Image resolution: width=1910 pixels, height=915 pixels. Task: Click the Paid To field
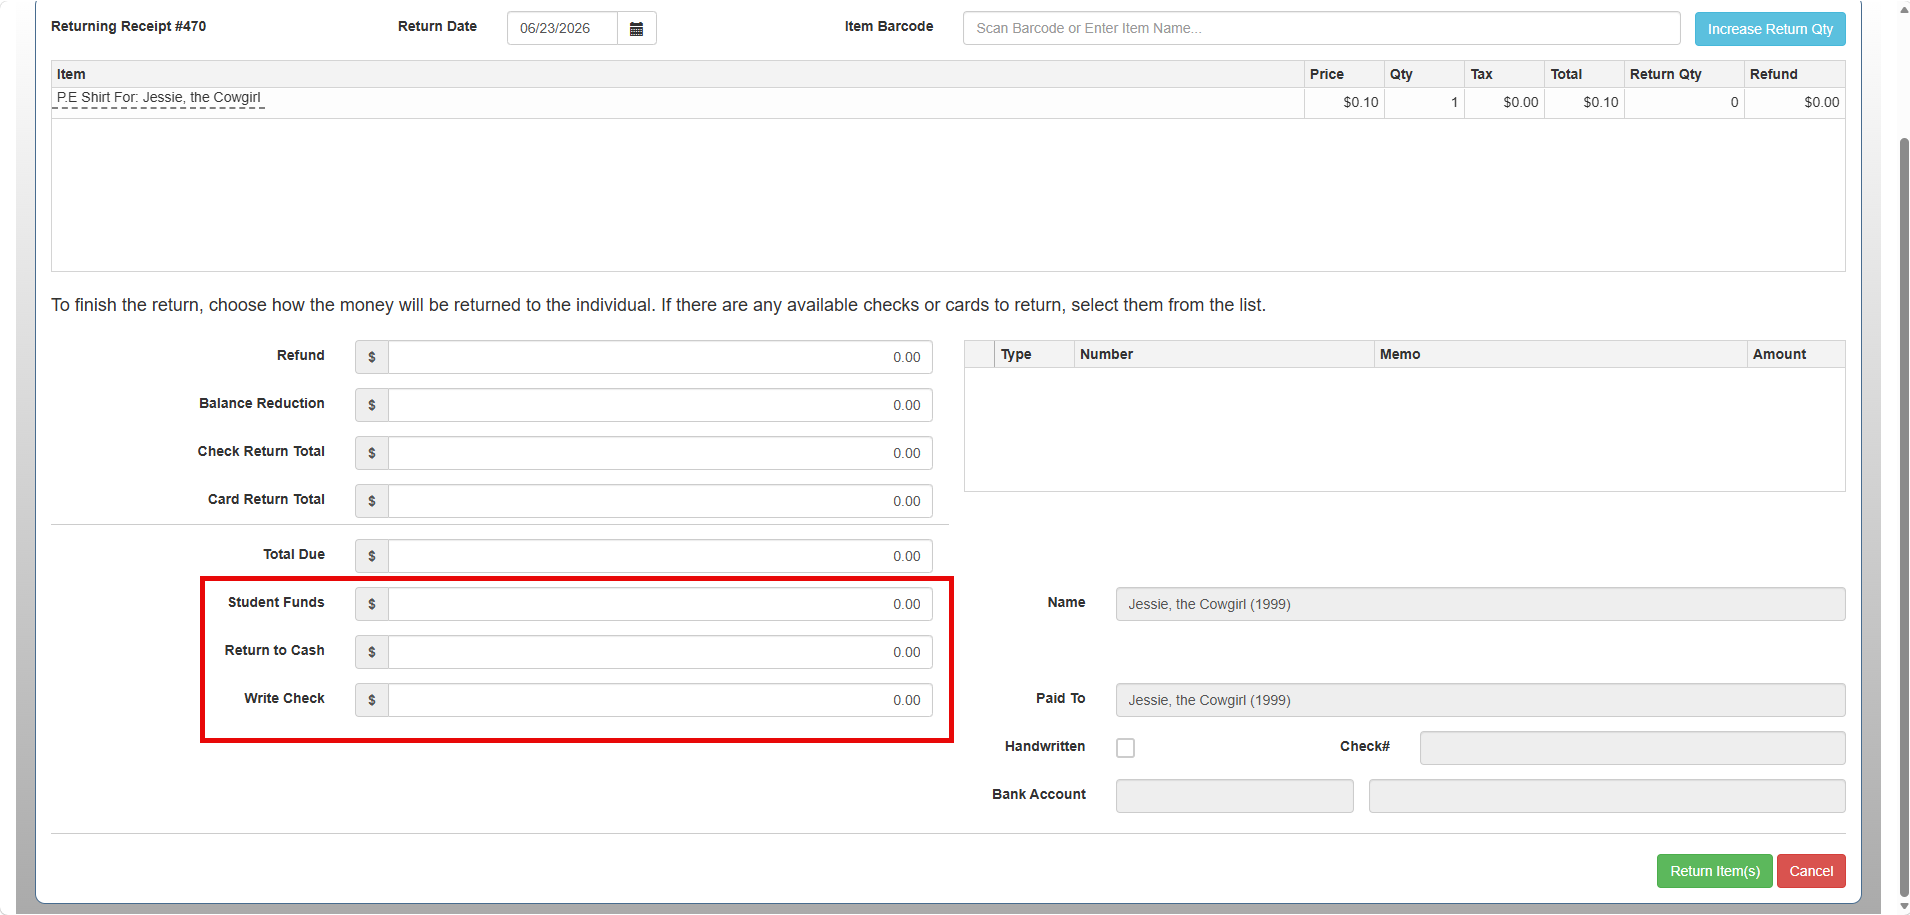pos(1480,700)
